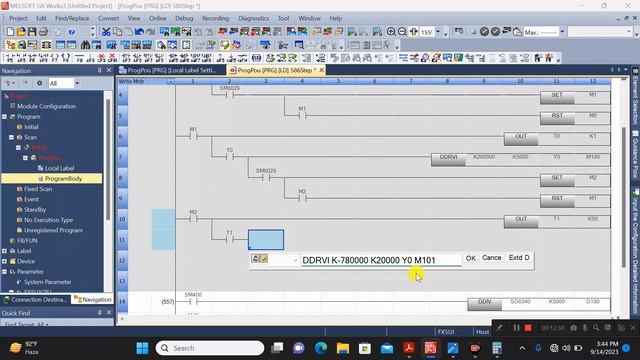
Task: Select Unregistered Program tree item
Action: pyautogui.click(x=53, y=230)
